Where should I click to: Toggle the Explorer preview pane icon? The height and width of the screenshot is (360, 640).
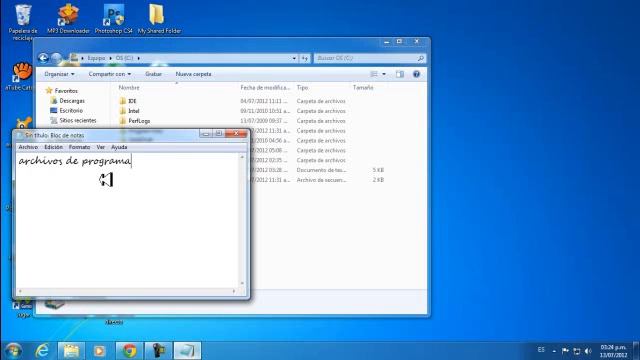tap(400, 74)
